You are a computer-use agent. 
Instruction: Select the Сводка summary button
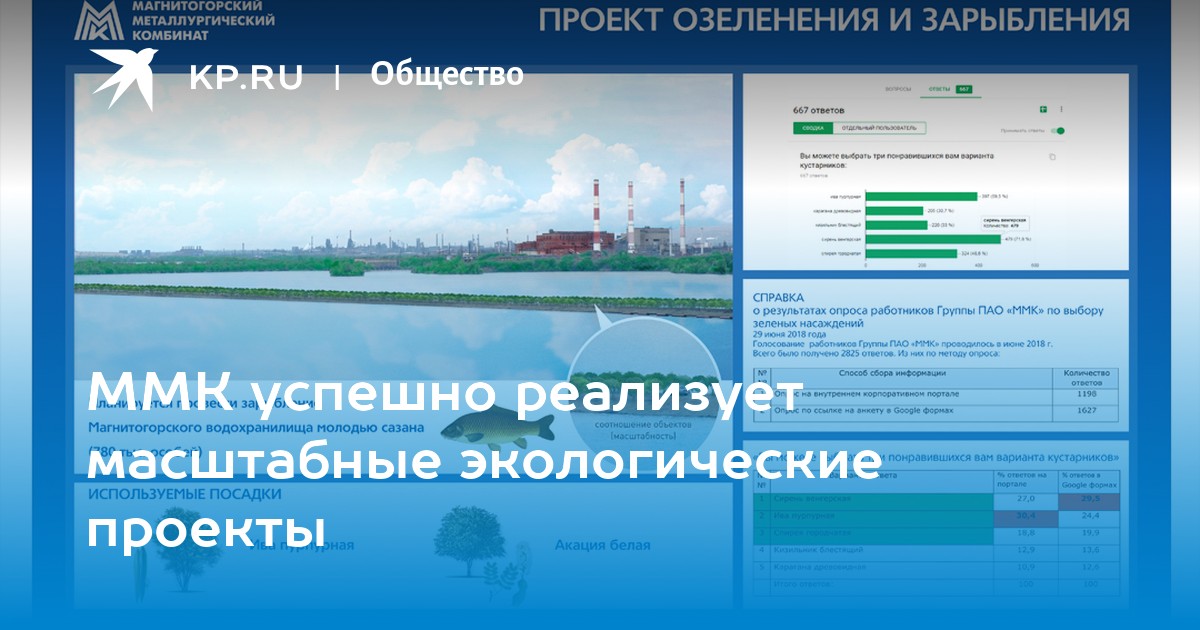(814, 128)
